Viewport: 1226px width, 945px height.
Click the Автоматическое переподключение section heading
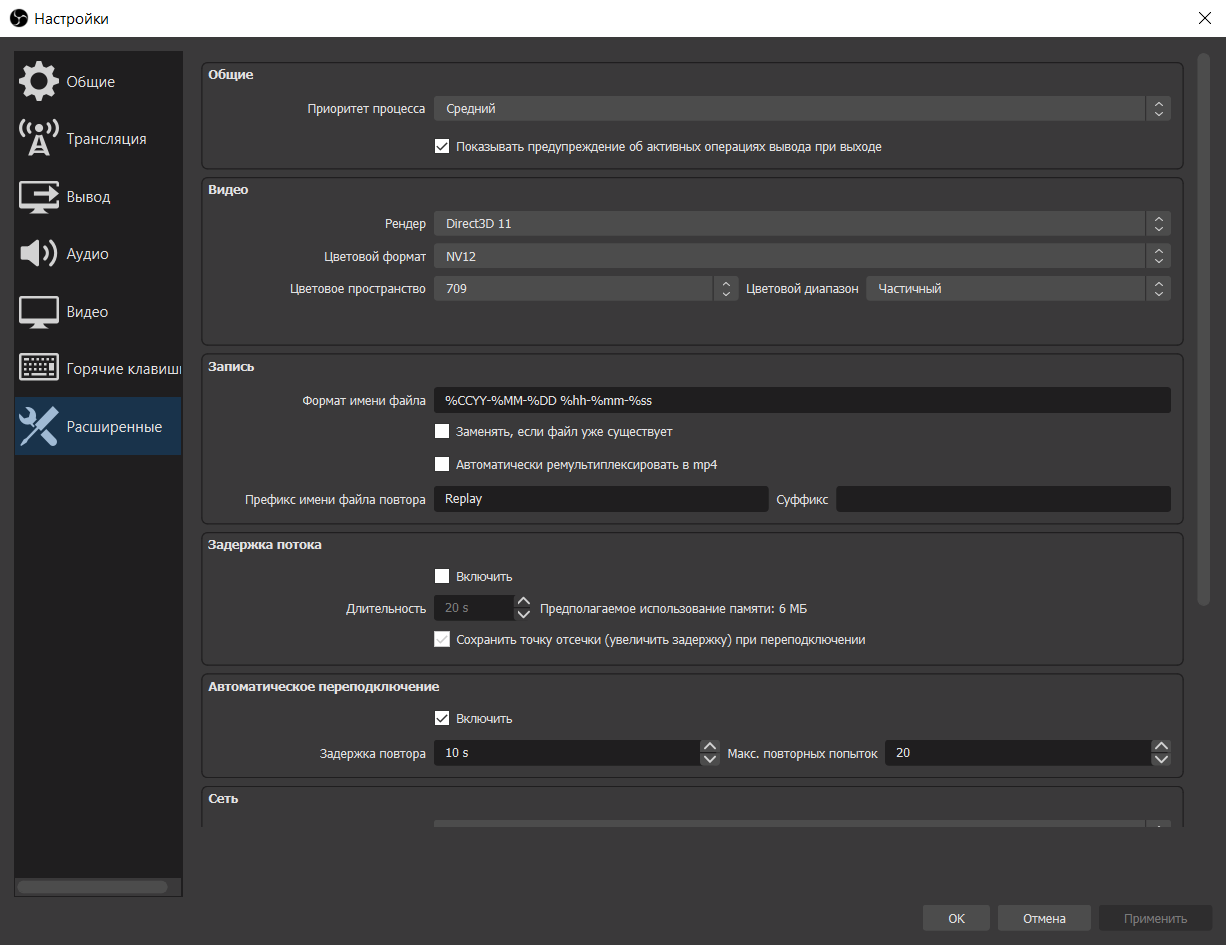(323, 686)
